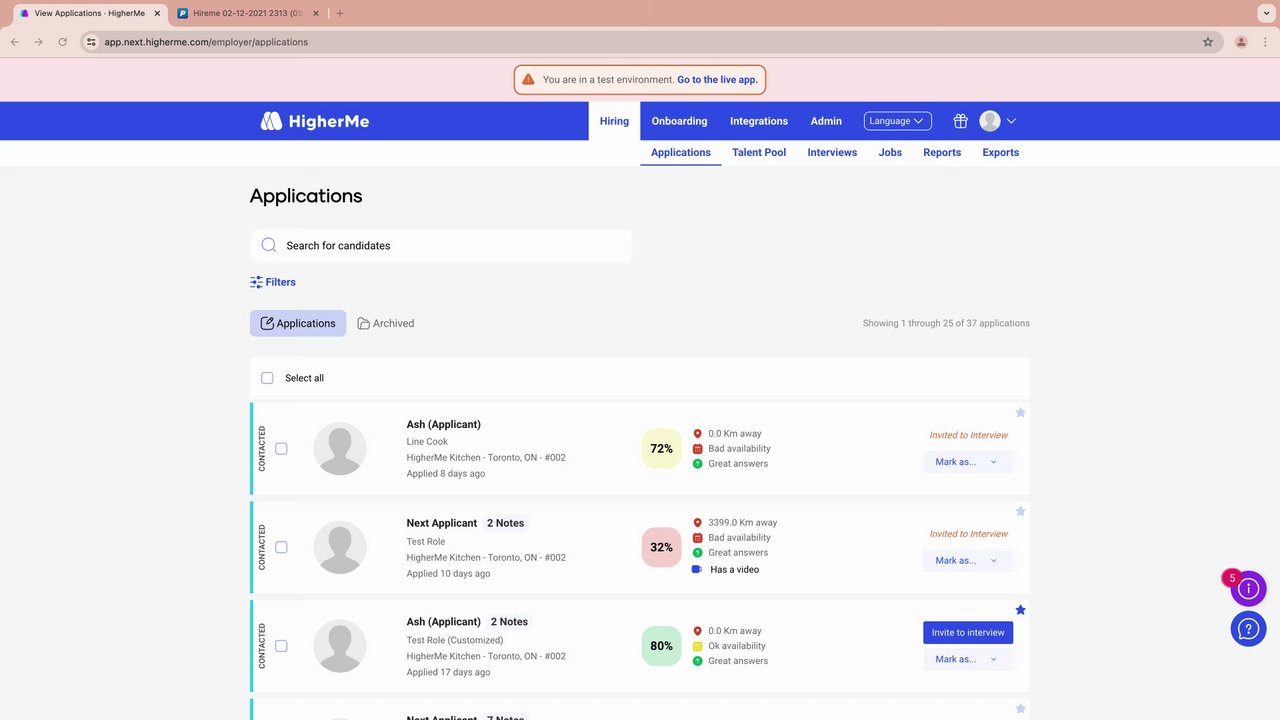1280x720 pixels.
Task: Click 'Has a video' label
Action: pyautogui.click(x=734, y=569)
